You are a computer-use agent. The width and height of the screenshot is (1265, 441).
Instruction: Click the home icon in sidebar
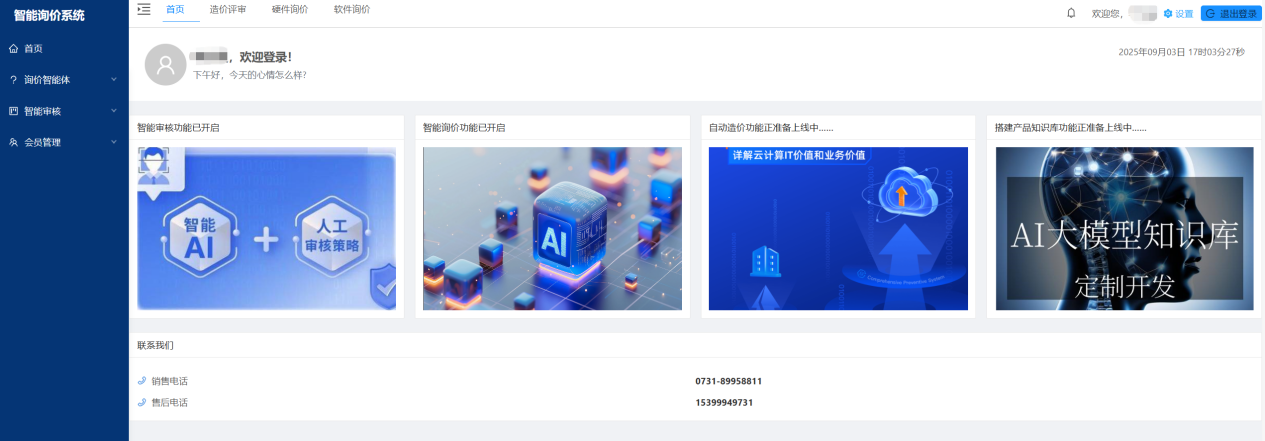(13, 48)
